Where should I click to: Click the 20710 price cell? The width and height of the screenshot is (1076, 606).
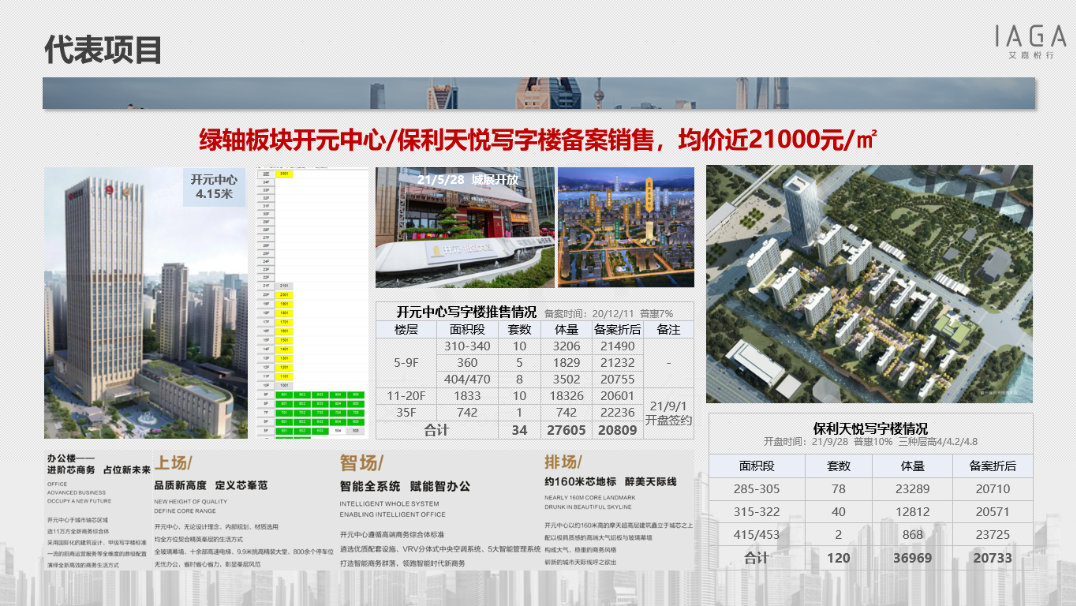pyautogui.click(x=993, y=489)
